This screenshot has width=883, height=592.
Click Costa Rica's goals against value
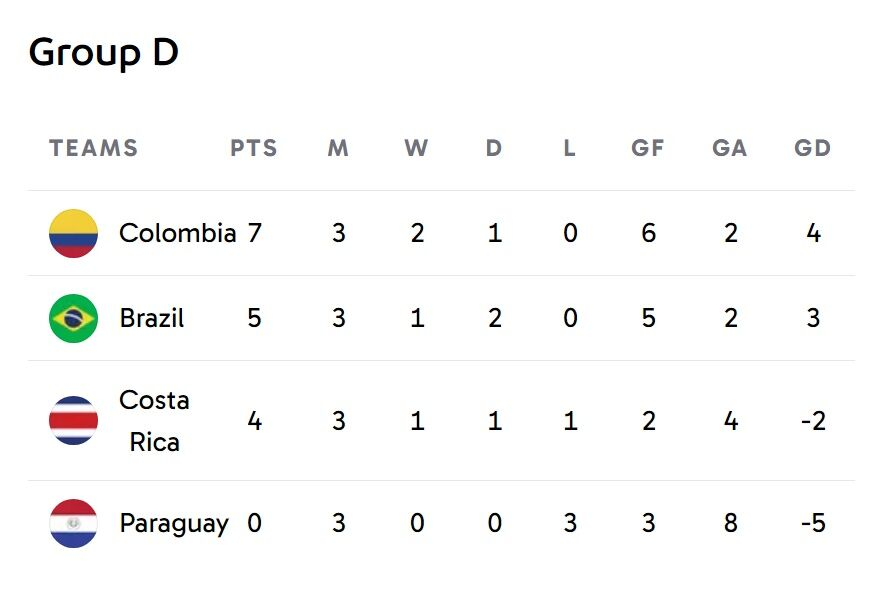point(731,421)
